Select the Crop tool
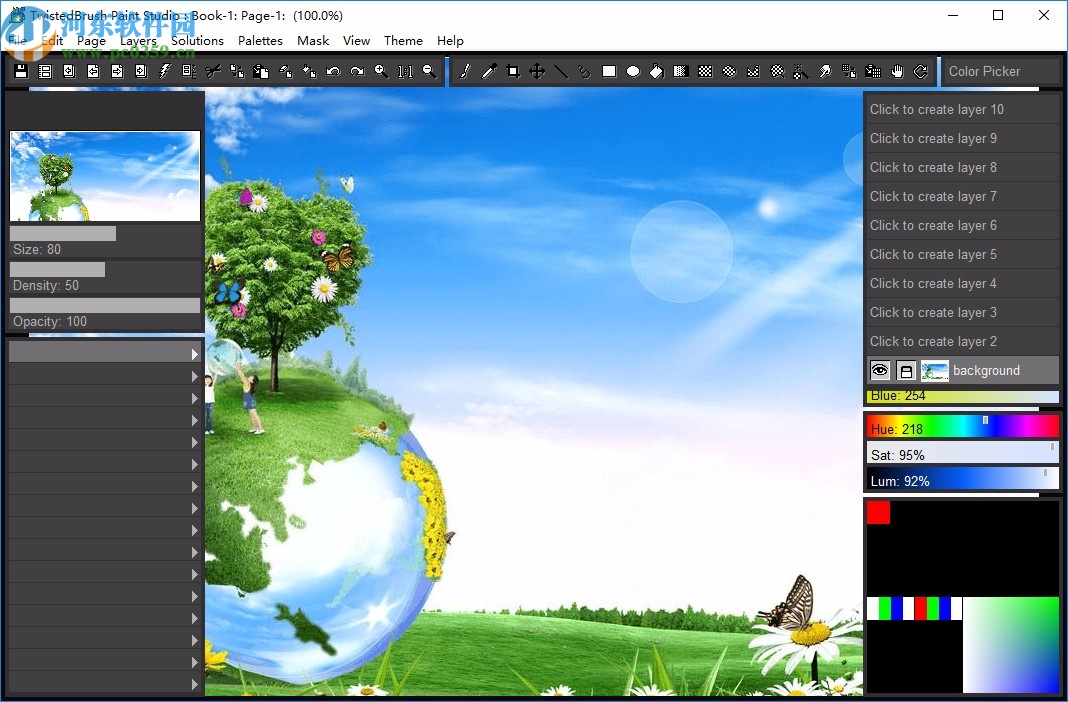1068x702 pixels. tap(511, 71)
